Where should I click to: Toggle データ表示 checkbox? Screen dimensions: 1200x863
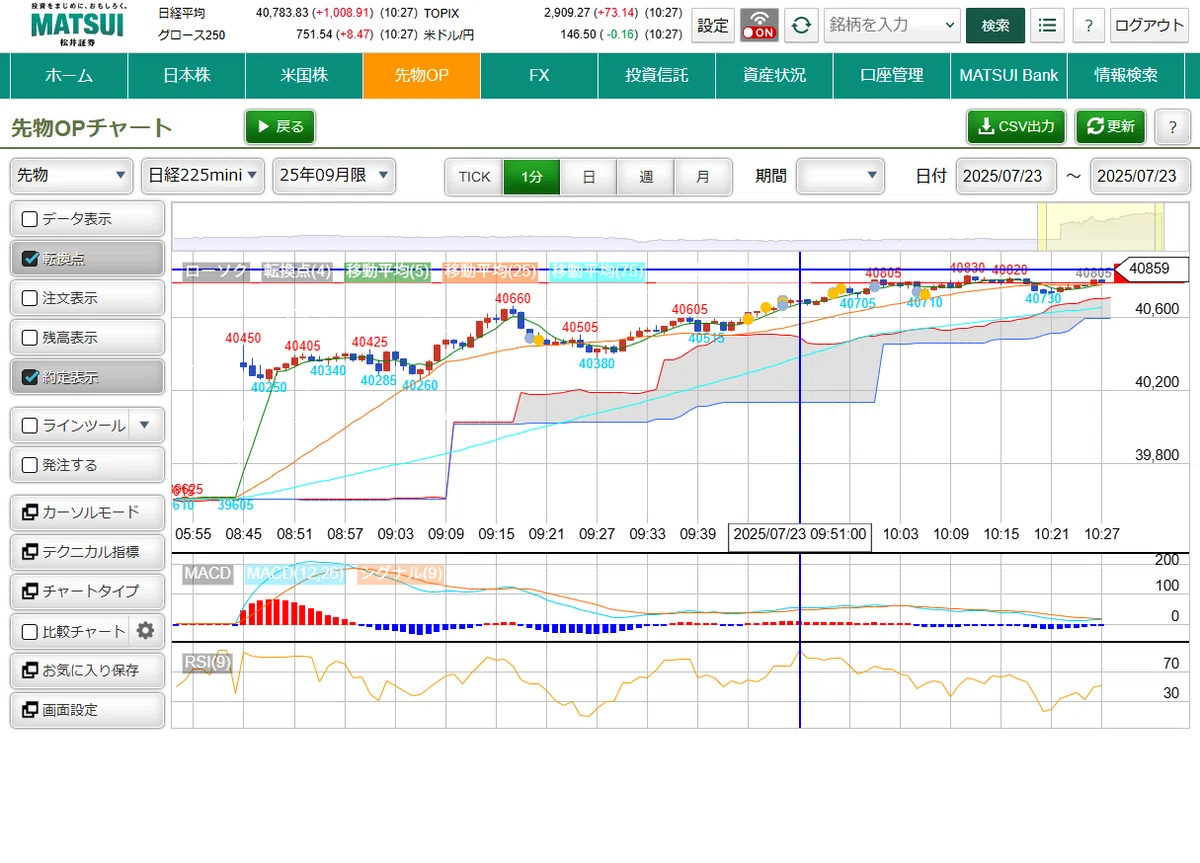[x=30, y=219]
